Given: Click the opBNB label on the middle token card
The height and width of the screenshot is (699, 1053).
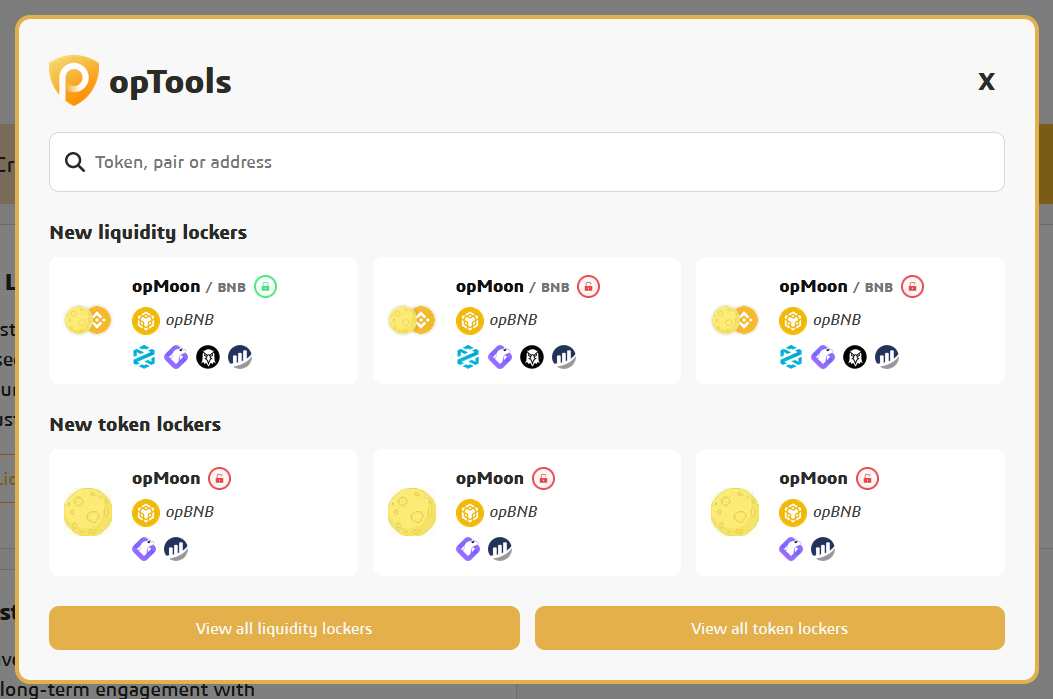Looking at the screenshot, I should click(x=514, y=512).
